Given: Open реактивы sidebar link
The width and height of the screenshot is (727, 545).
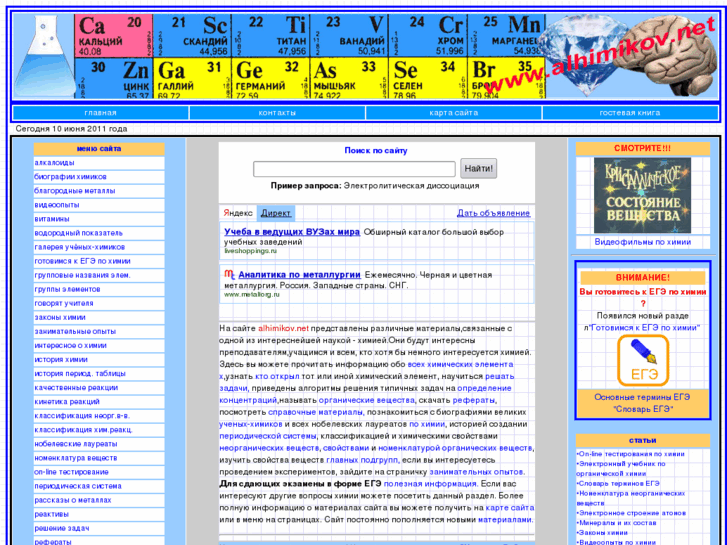Looking at the screenshot, I should coord(51,514).
